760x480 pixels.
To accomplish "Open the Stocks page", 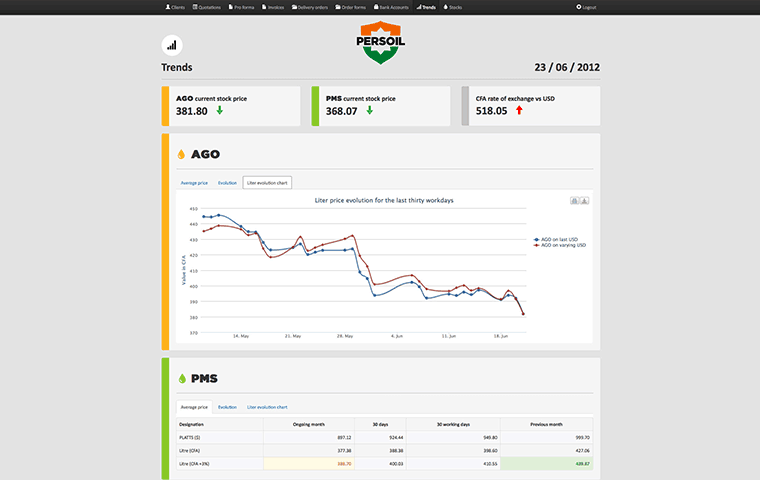I will [453, 7].
